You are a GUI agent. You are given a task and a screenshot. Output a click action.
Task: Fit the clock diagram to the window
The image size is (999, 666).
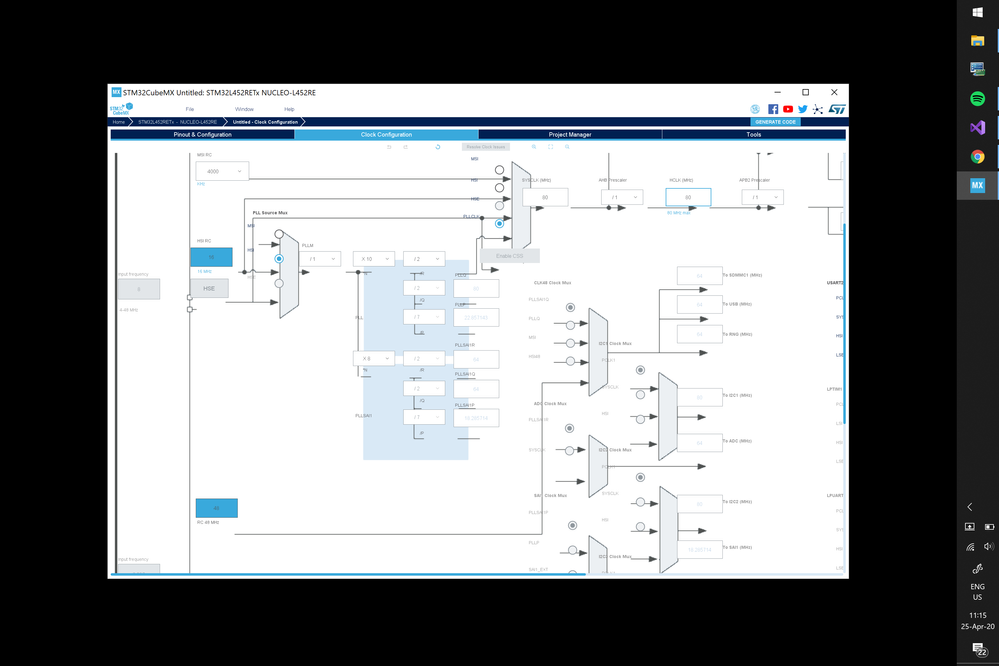(550, 147)
